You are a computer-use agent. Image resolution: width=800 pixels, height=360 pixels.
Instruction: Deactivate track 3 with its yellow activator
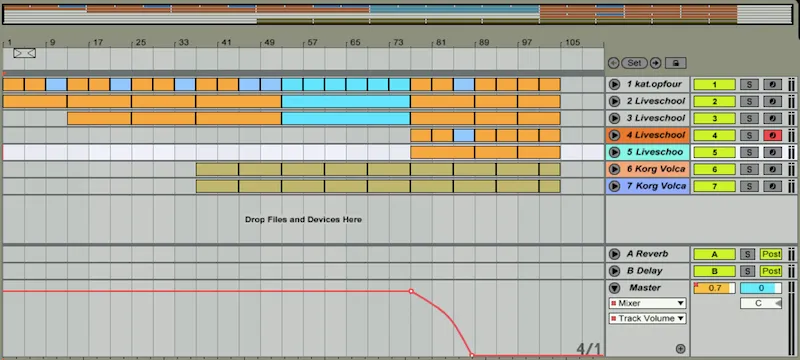(714, 118)
